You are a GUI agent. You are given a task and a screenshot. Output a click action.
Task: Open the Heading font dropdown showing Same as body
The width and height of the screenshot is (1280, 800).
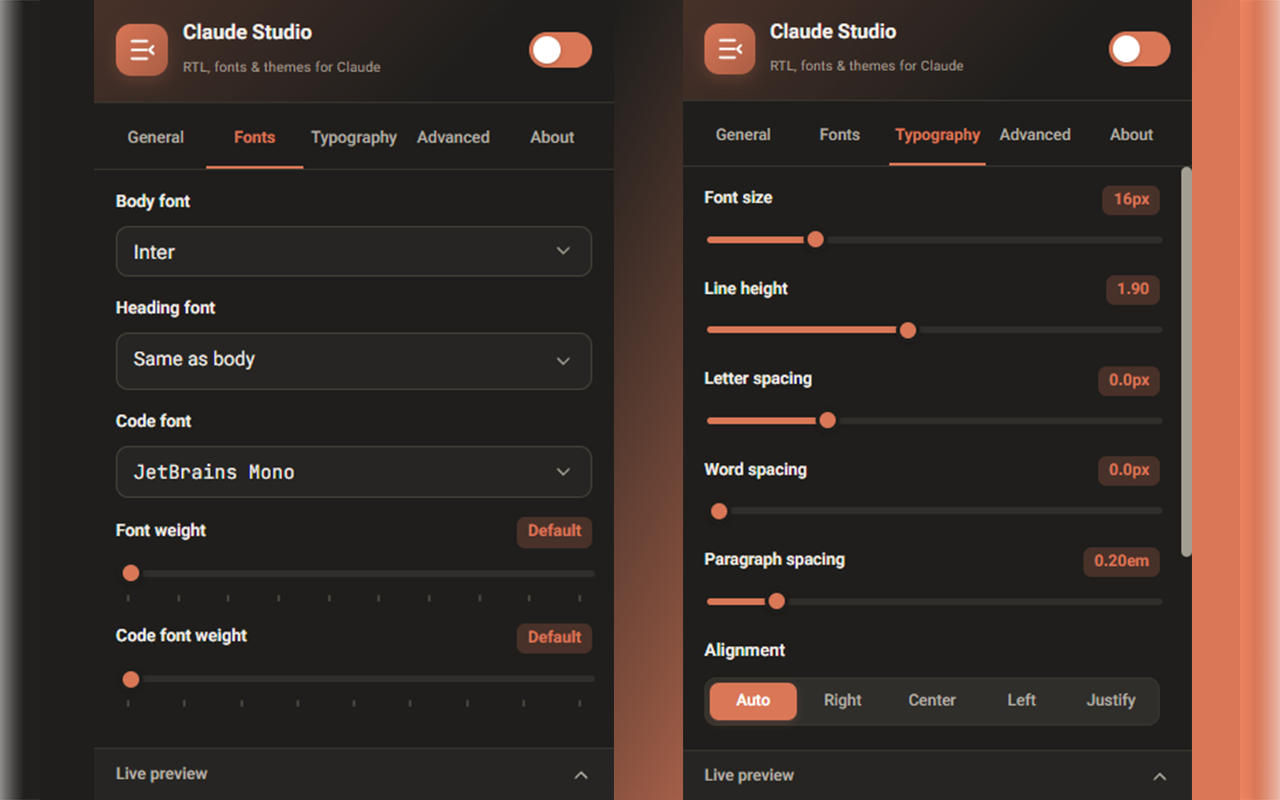354,360
